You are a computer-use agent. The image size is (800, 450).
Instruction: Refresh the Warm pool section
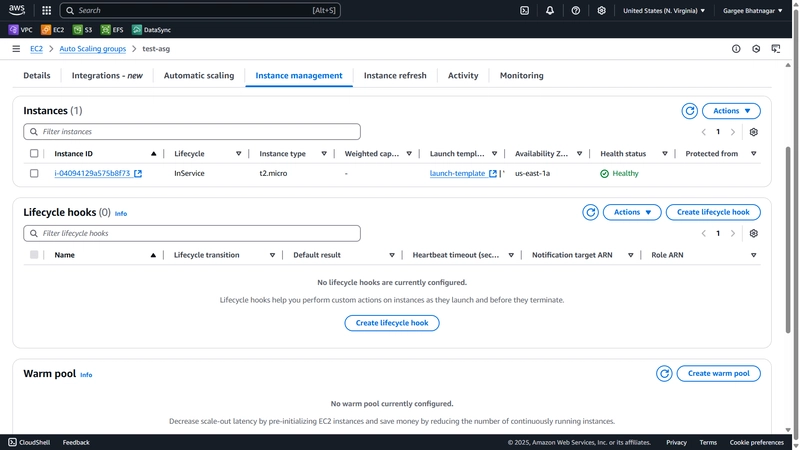click(x=664, y=373)
